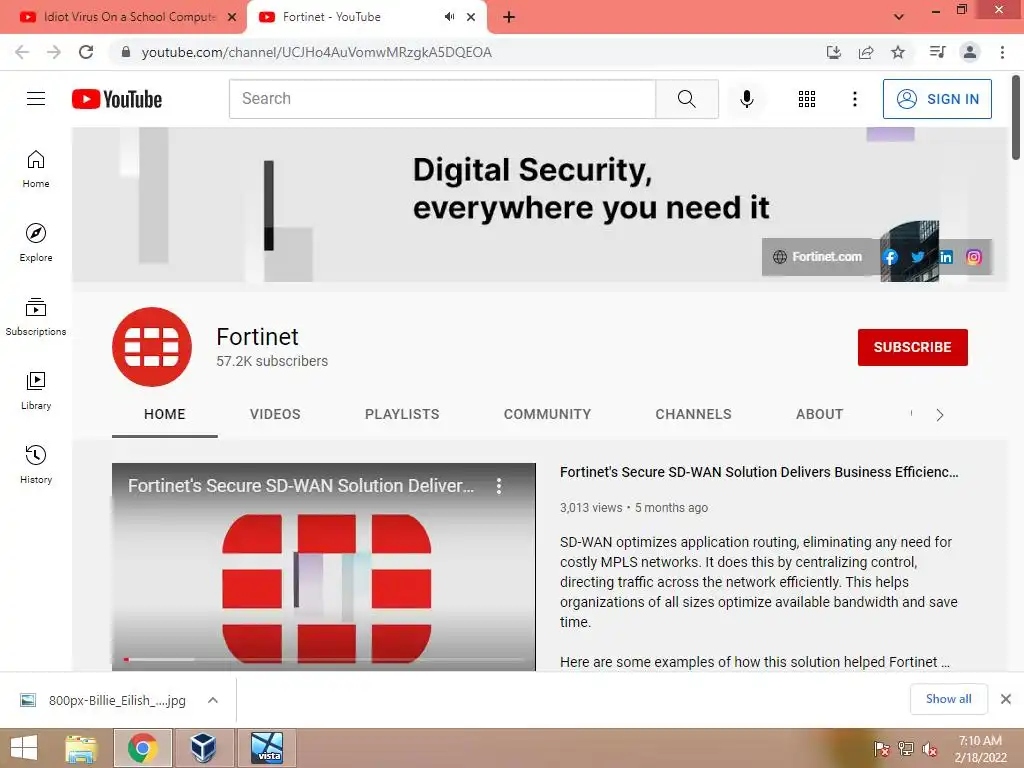Bookmark this page with star icon
Viewport: 1024px width, 768px height.
[898, 52]
